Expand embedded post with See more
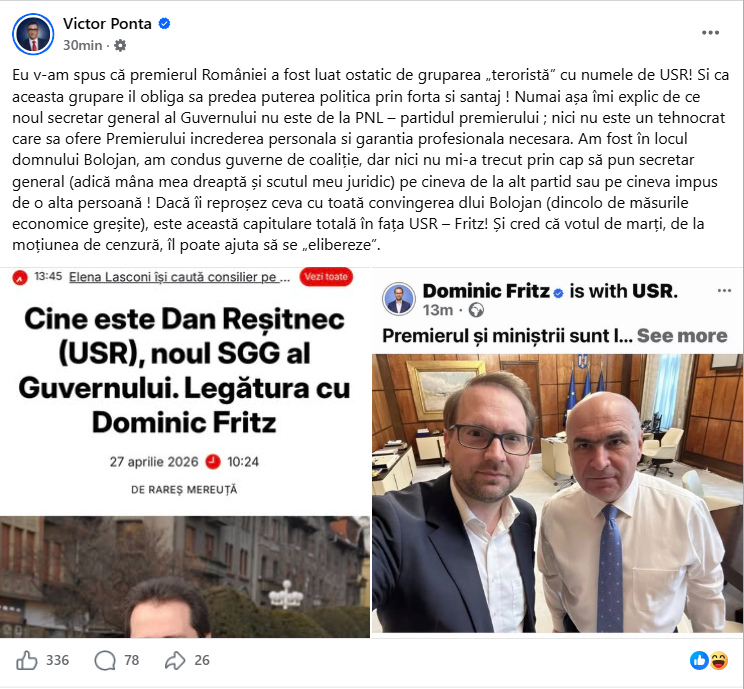This screenshot has height=689, width=744. [682, 336]
